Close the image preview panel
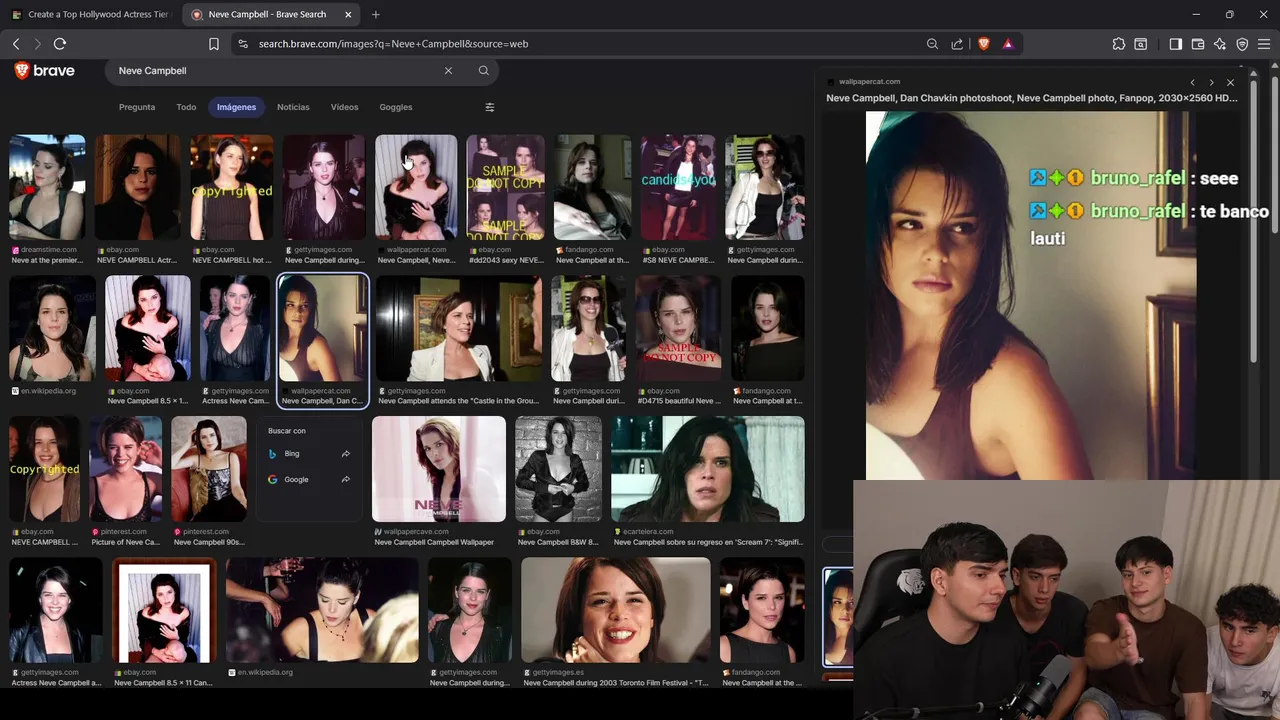Screen dimensions: 1280x720 pos(1230,82)
